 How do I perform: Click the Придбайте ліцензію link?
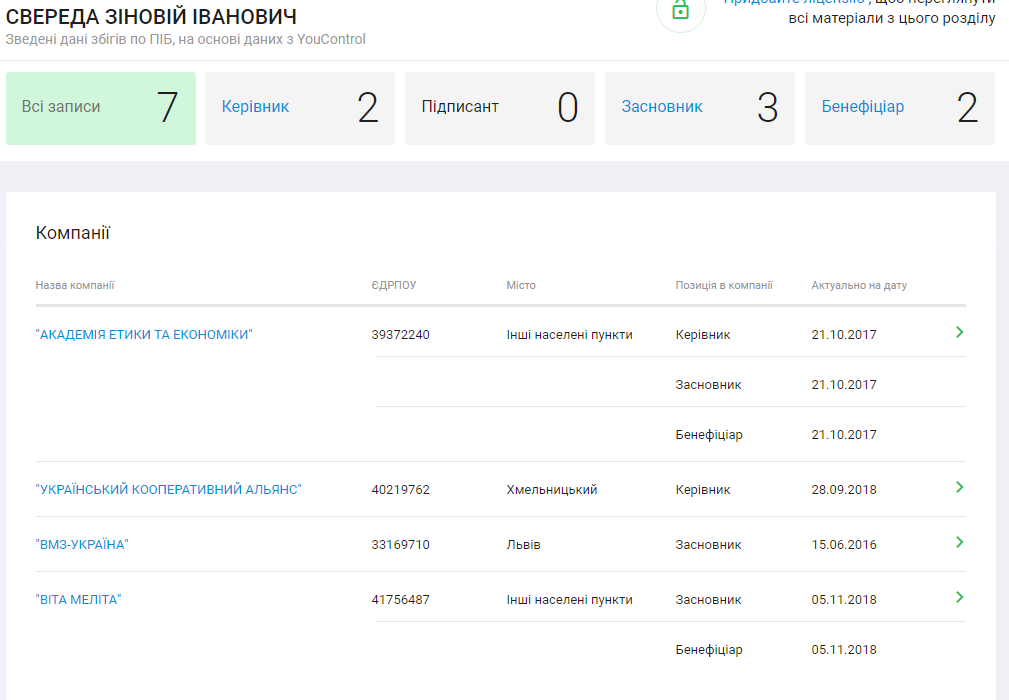794,3
